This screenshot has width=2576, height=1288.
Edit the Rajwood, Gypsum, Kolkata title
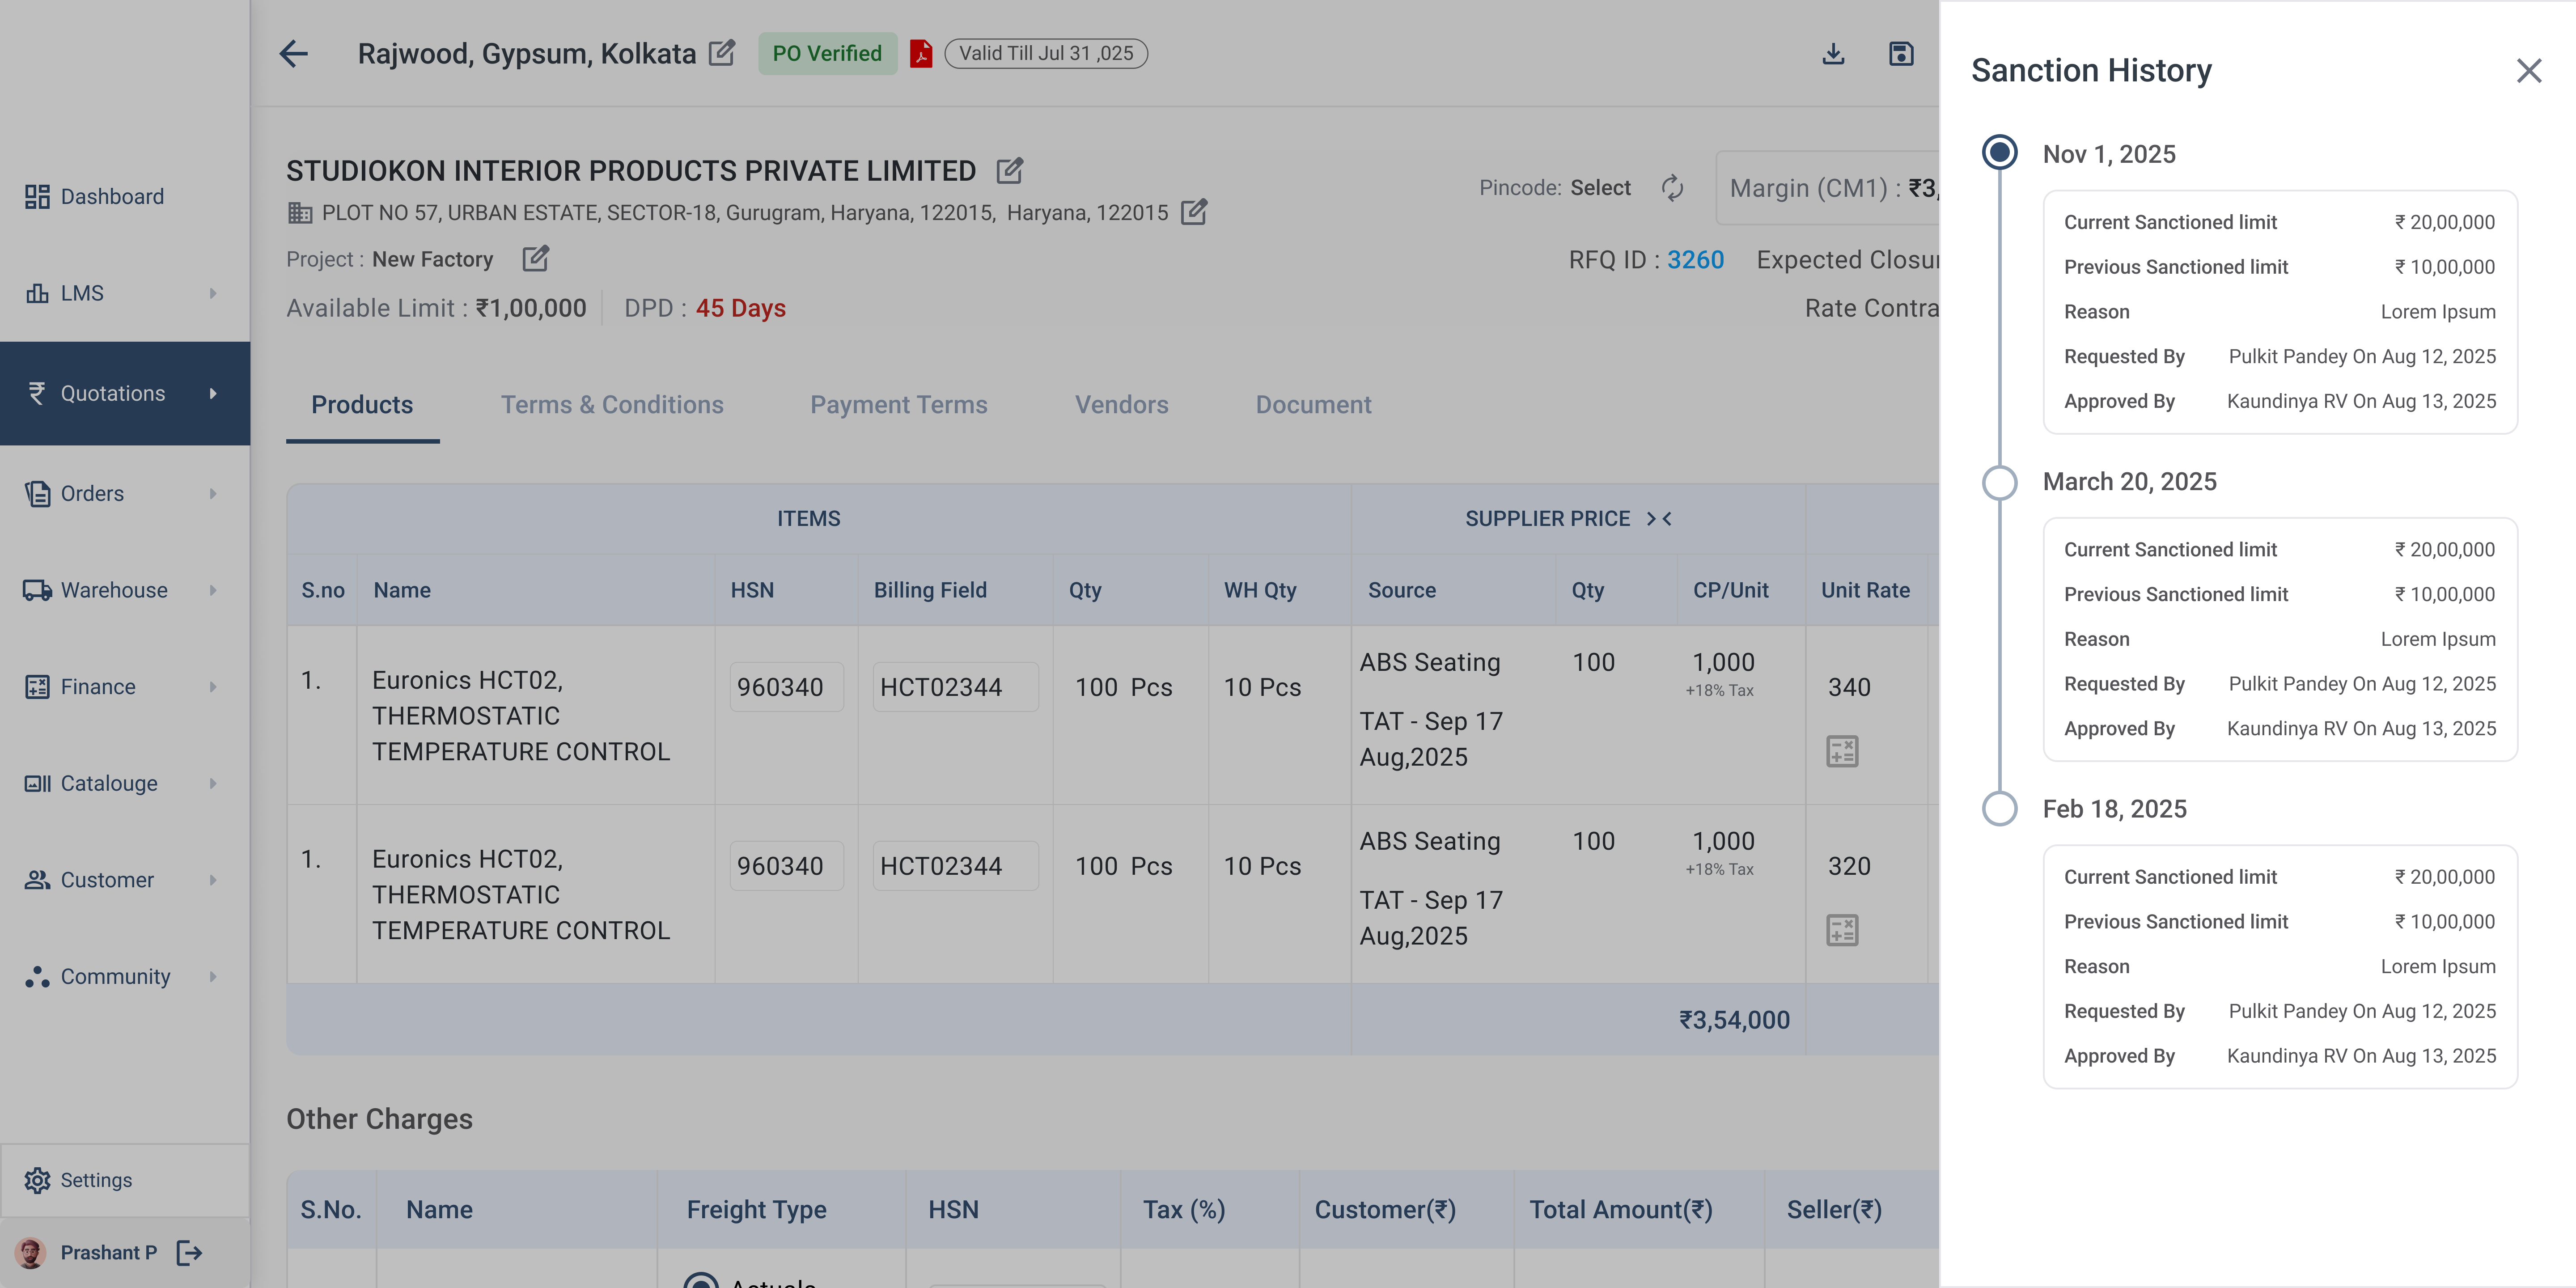pos(722,53)
